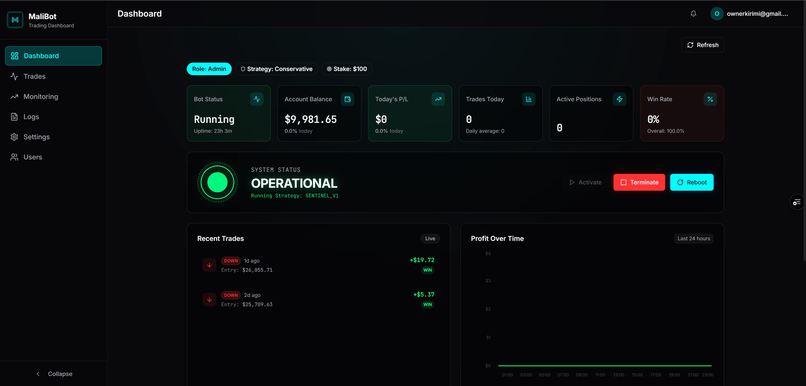This screenshot has width=806, height=386.
Task: Open Settings in the sidebar
Action: click(53, 137)
